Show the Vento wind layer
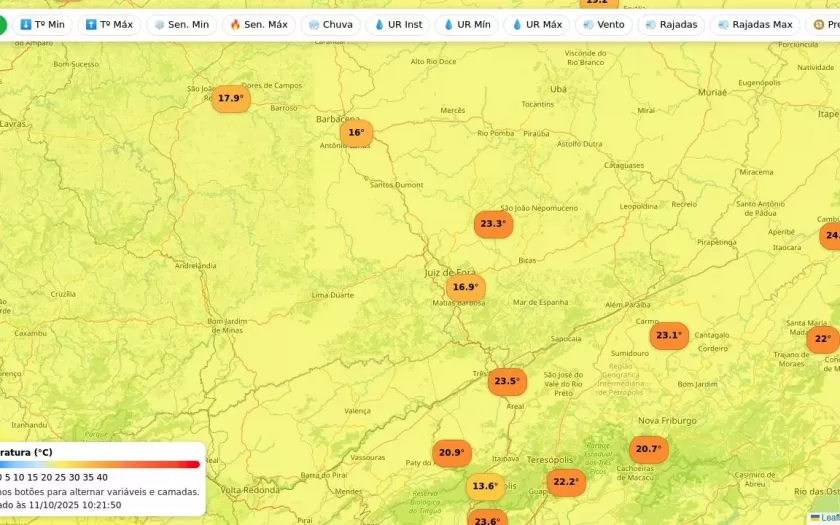The image size is (840, 525). [603, 25]
